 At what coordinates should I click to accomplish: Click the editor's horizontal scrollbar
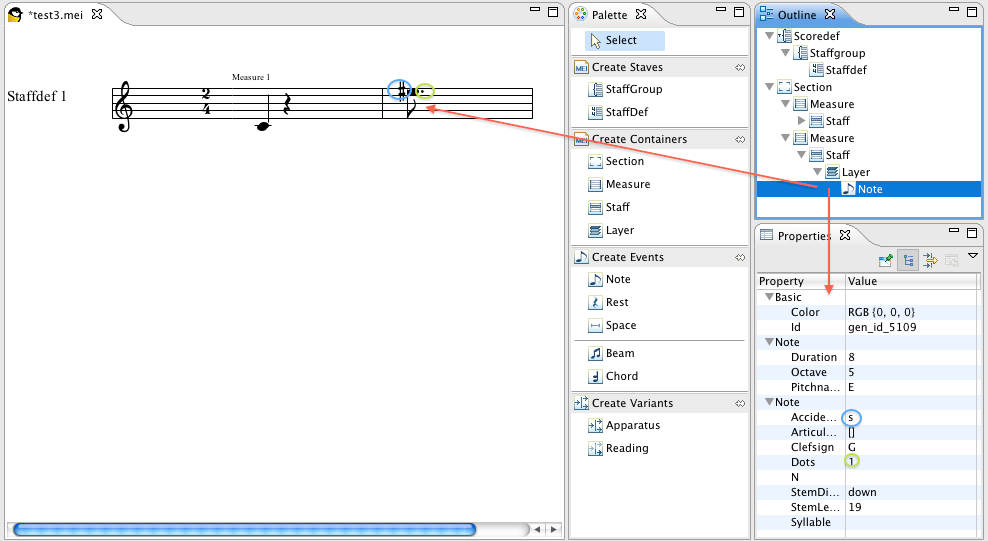click(x=244, y=529)
